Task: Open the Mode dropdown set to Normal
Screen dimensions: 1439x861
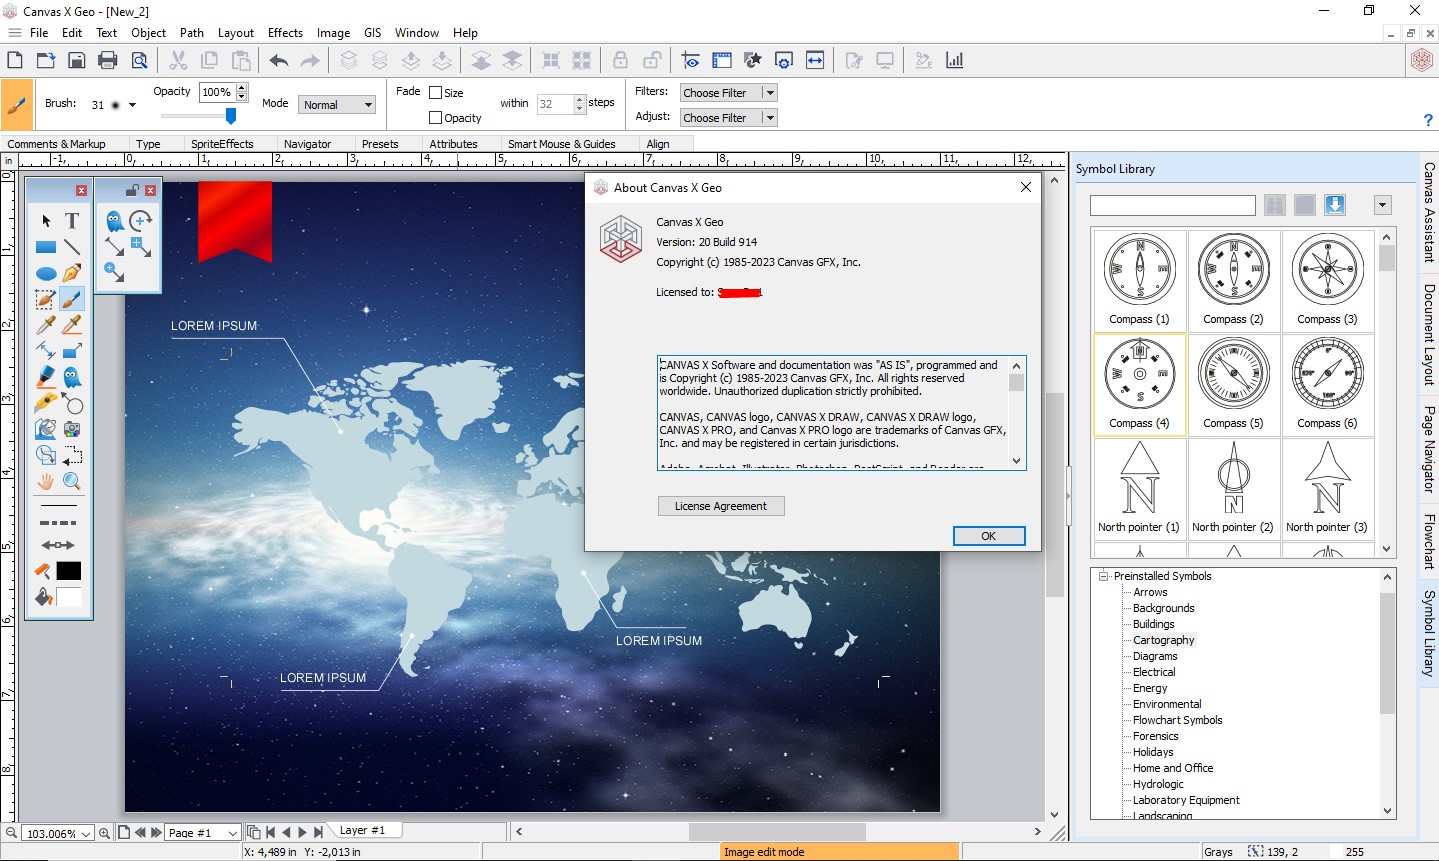Action: (x=337, y=105)
